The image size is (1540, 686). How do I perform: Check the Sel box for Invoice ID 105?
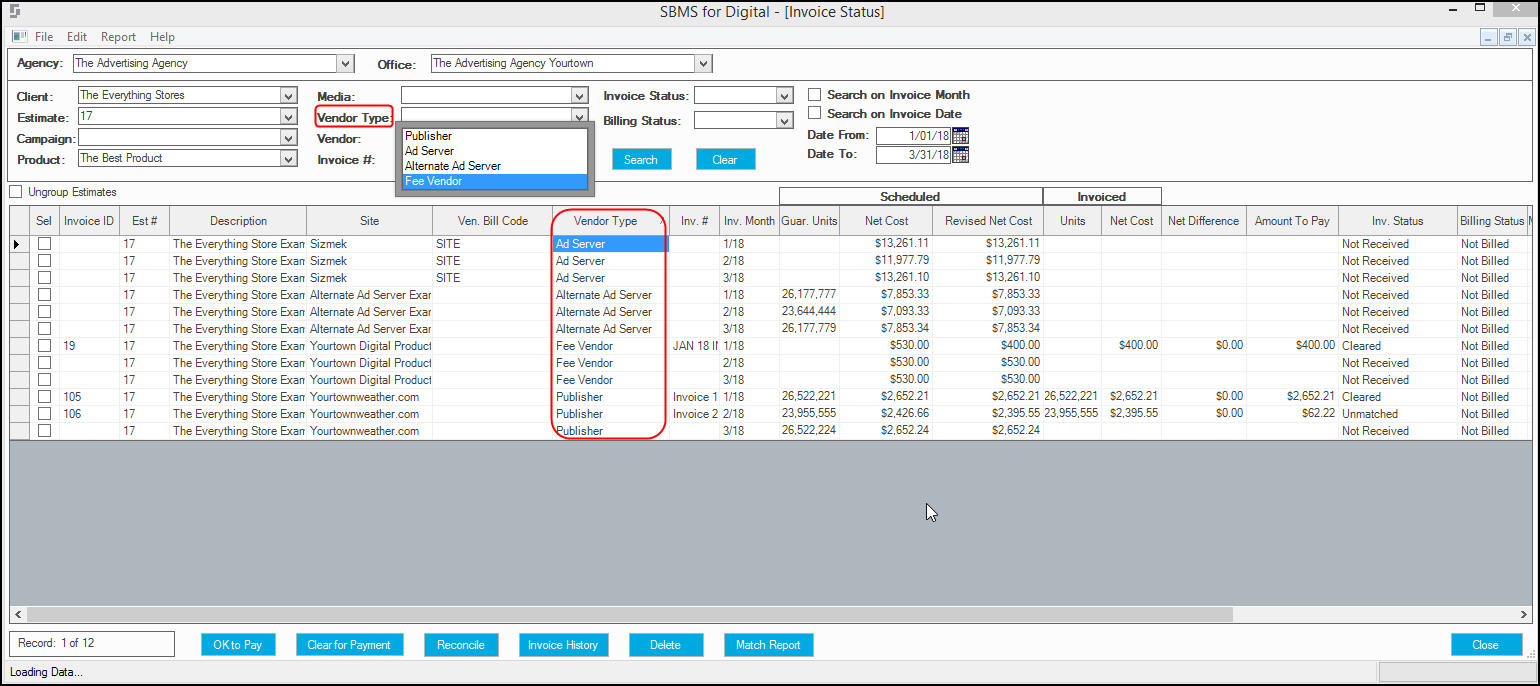(x=44, y=397)
